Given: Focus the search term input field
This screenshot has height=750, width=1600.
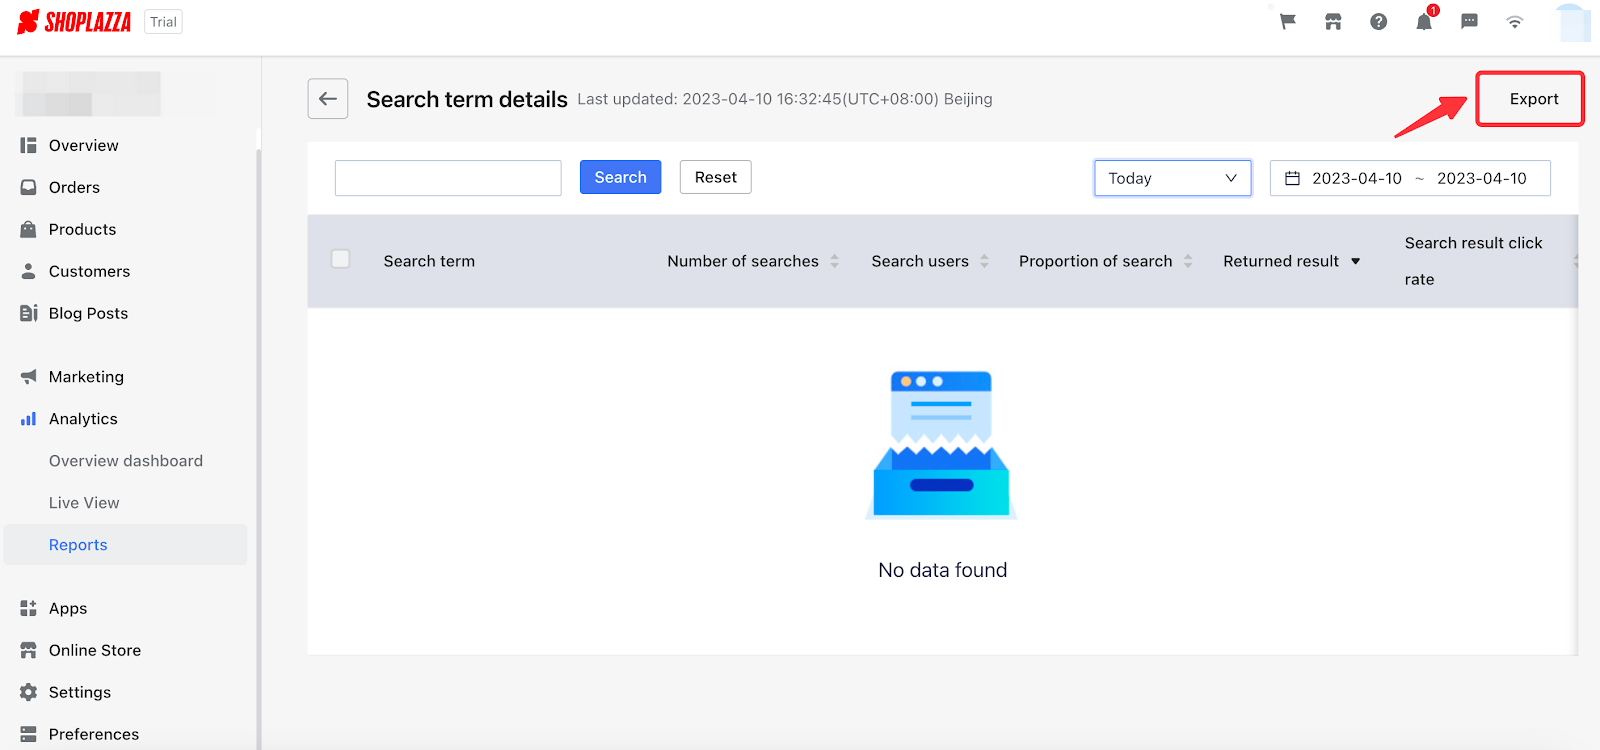Looking at the screenshot, I should point(448,178).
